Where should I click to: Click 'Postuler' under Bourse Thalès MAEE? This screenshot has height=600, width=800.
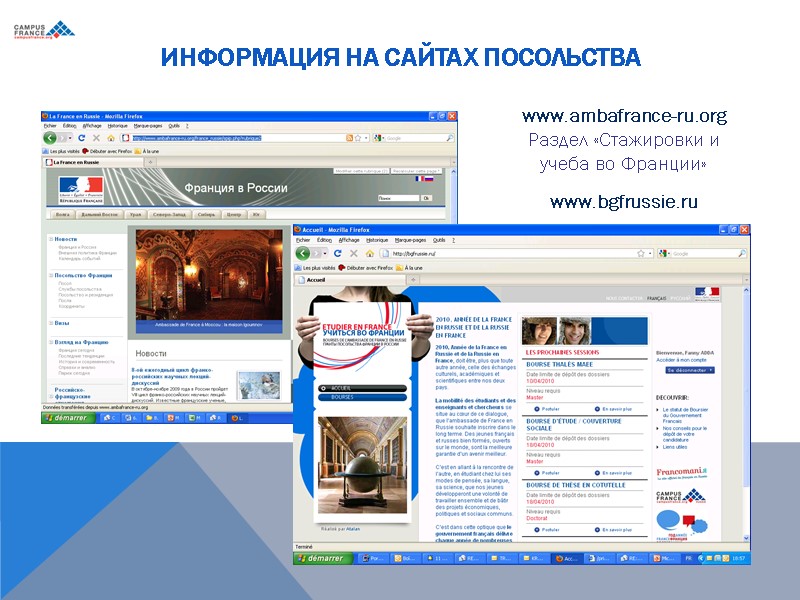(547, 409)
